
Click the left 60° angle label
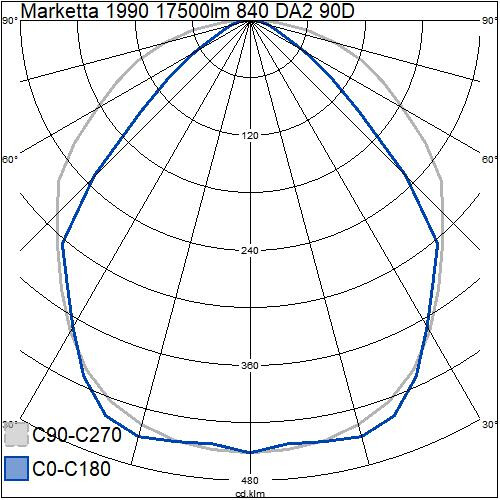[9, 159]
